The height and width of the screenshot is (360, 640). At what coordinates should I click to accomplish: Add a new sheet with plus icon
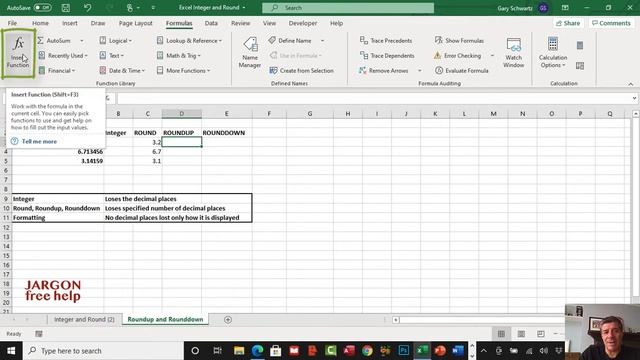tap(228, 320)
